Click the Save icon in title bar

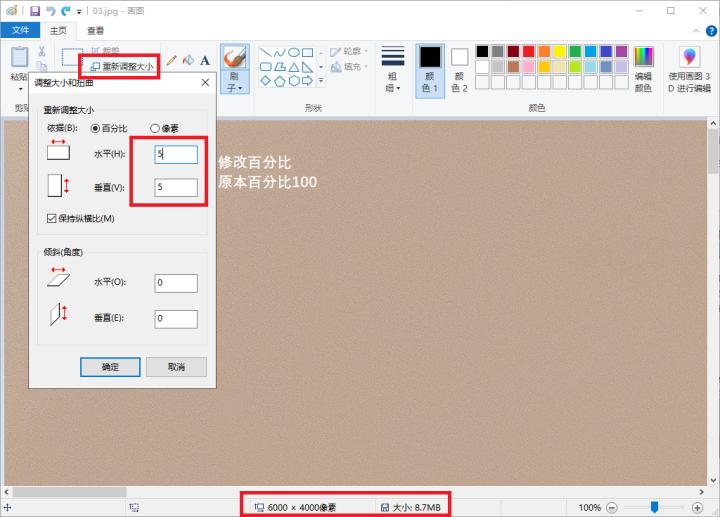click(34, 10)
